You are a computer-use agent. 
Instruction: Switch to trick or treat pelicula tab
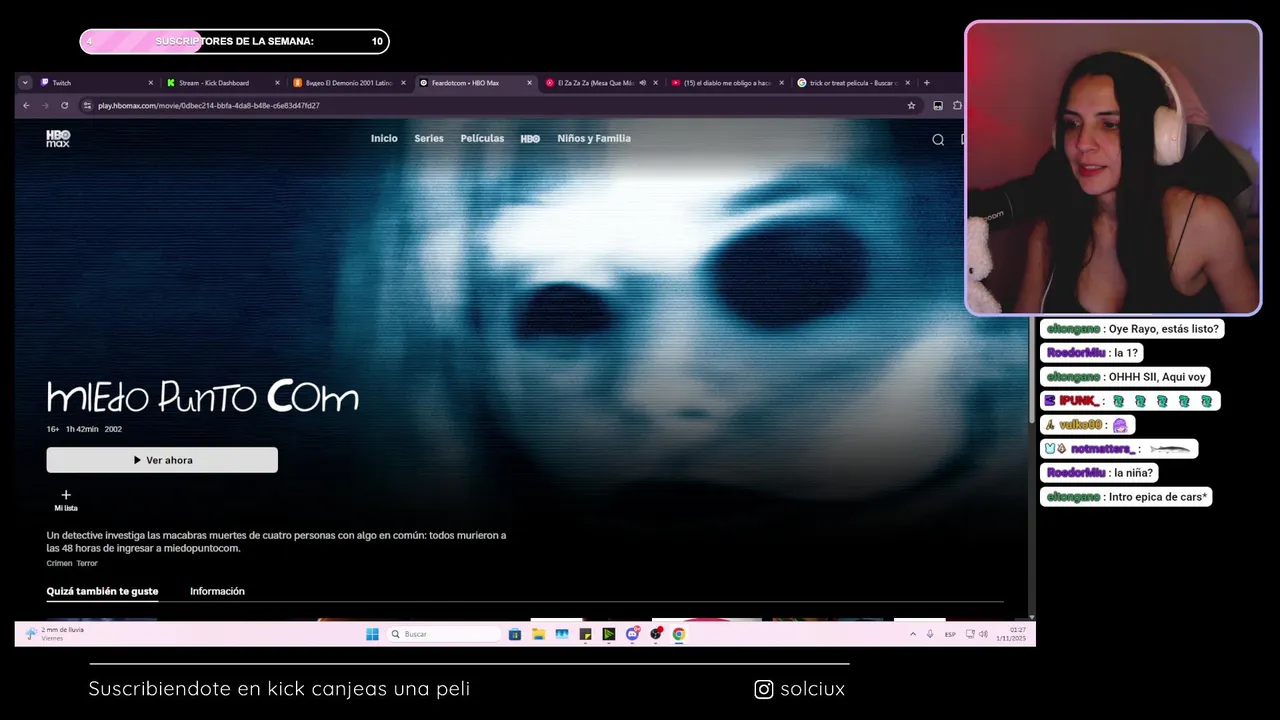click(853, 83)
